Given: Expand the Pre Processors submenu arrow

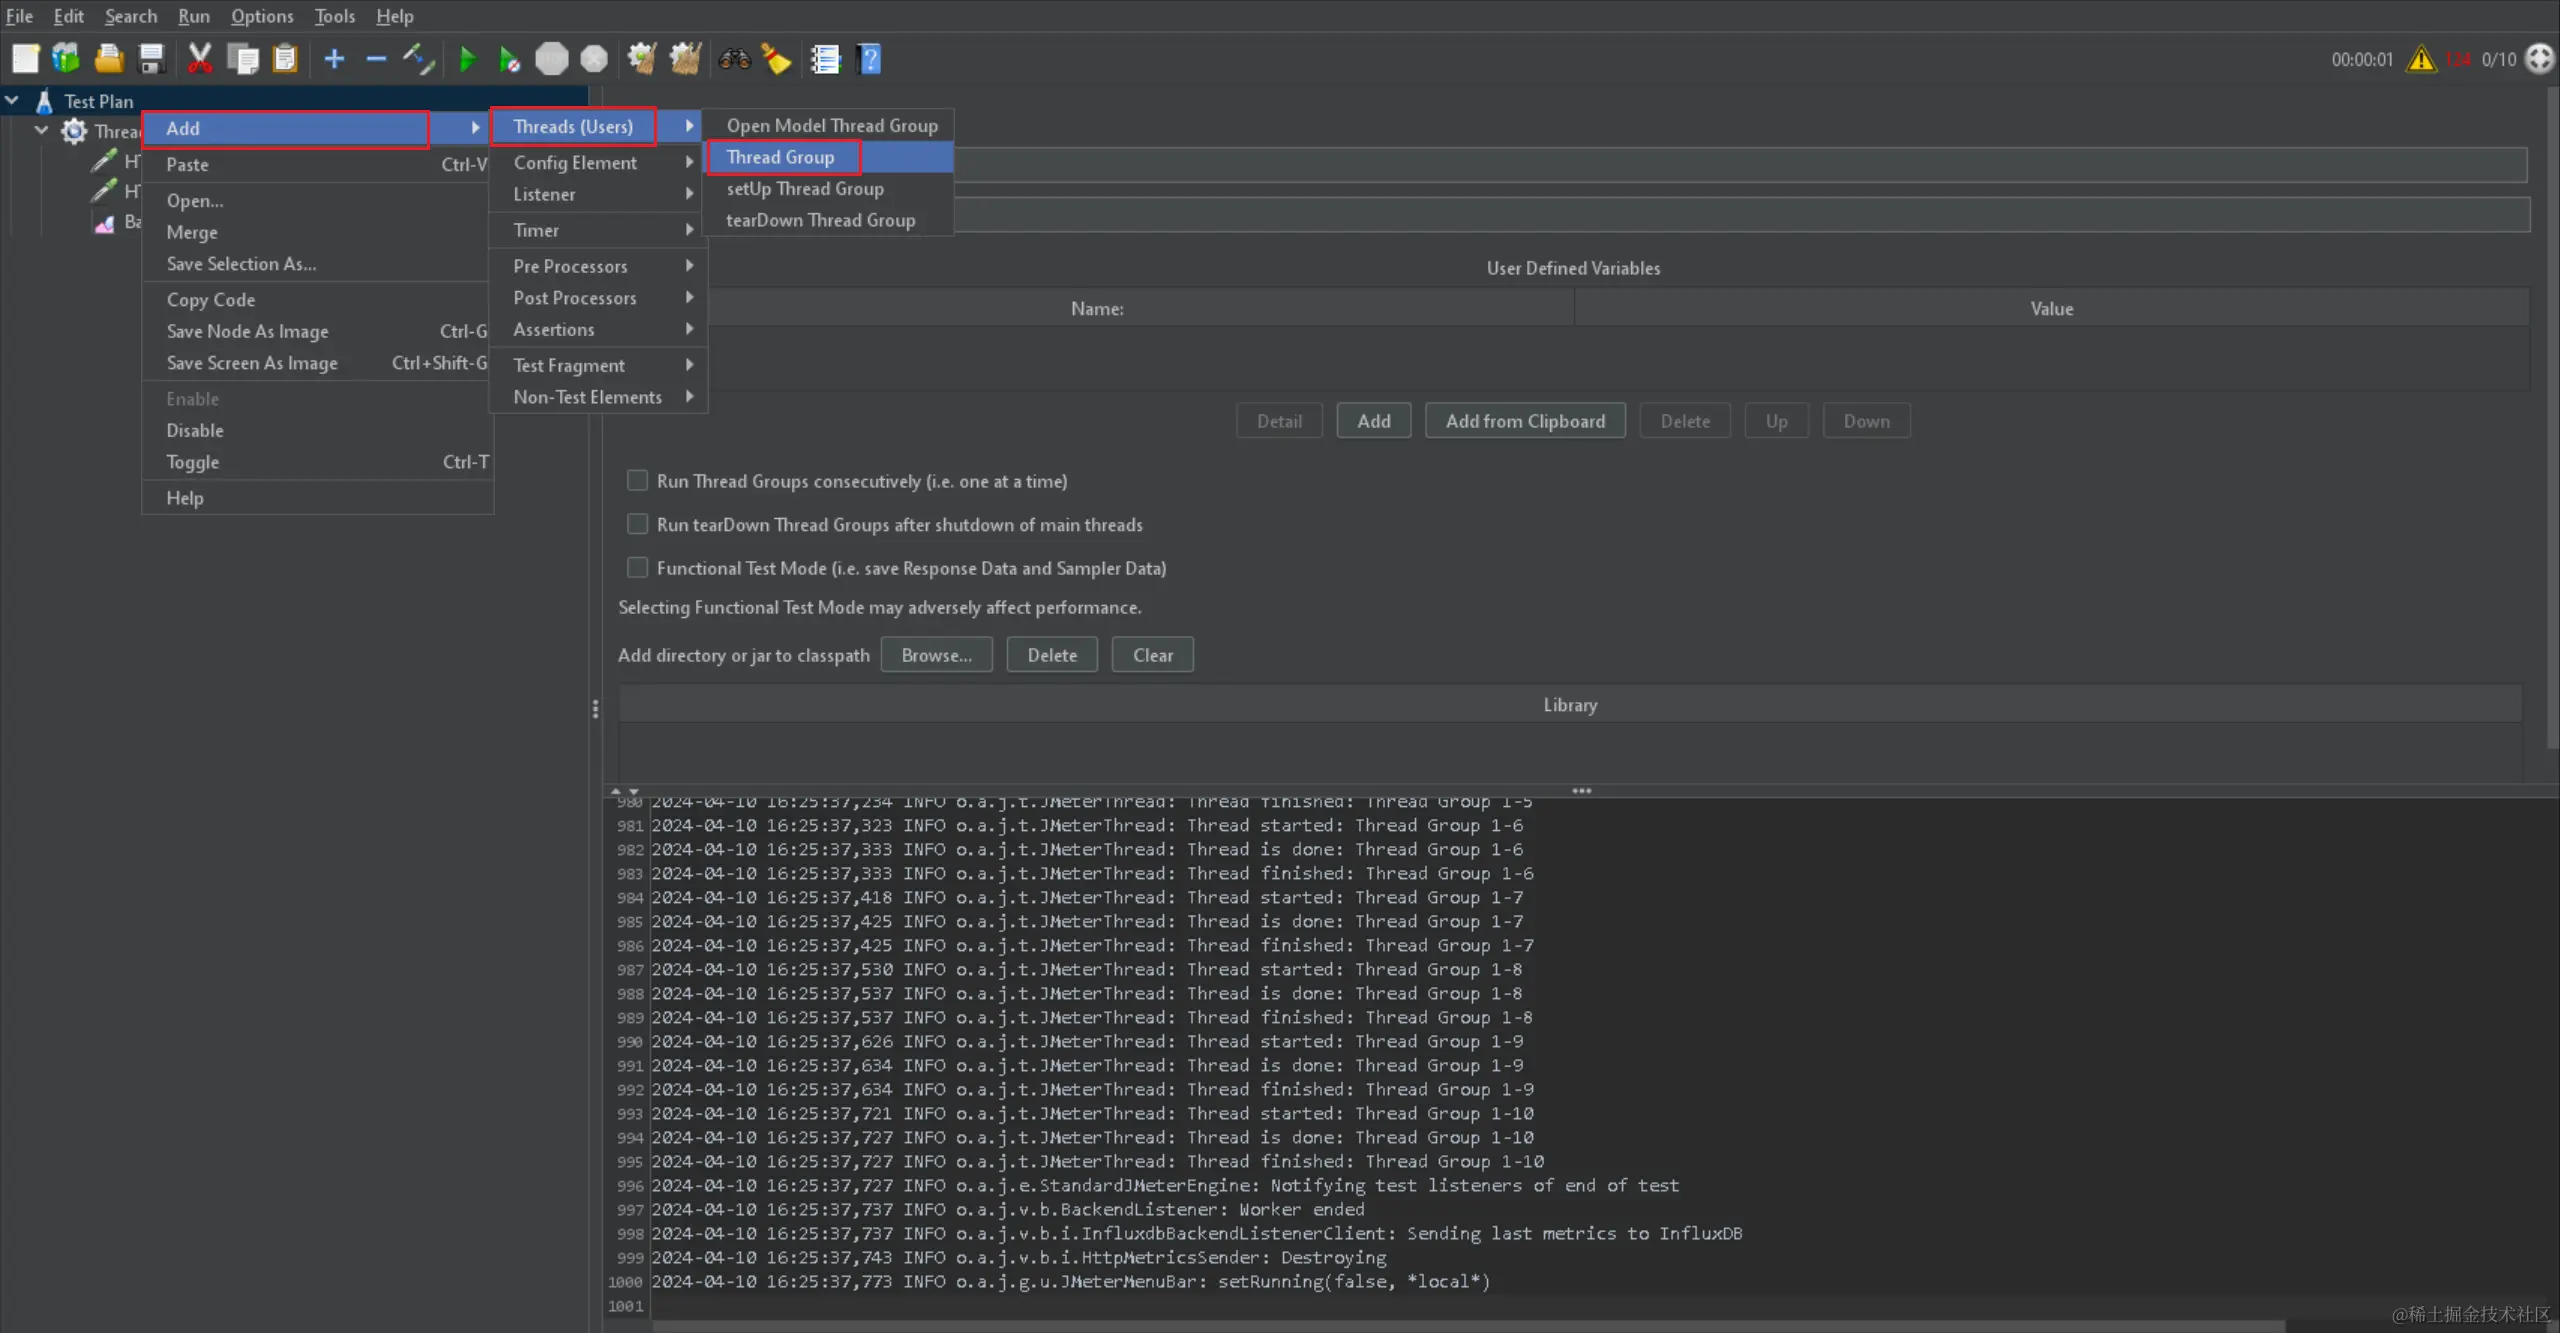Looking at the screenshot, I should pos(689,266).
